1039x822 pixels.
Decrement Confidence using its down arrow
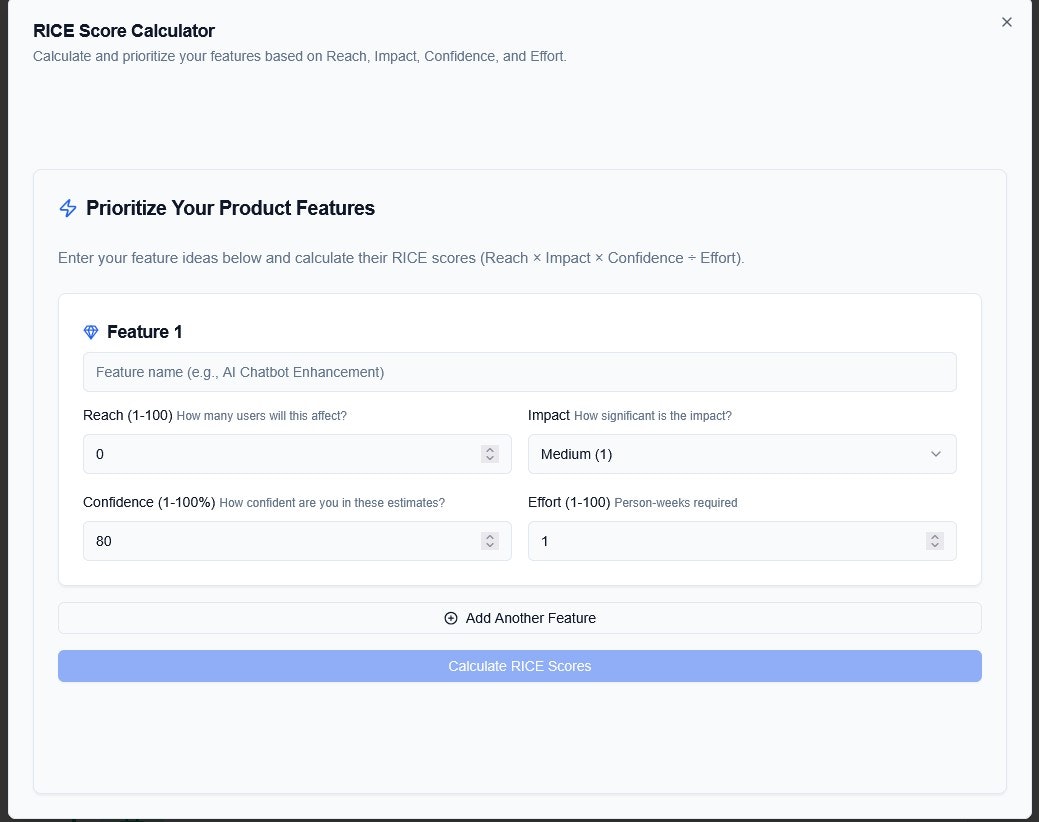pyautogui.click(x=490, y=546)
